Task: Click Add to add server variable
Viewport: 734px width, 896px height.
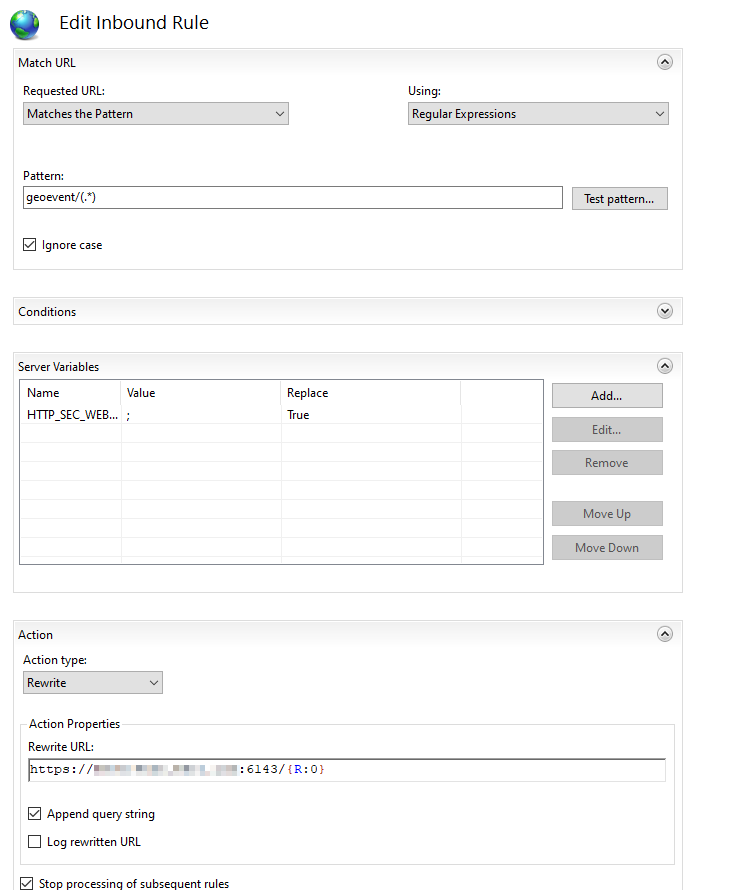Action: pos(606,396)
